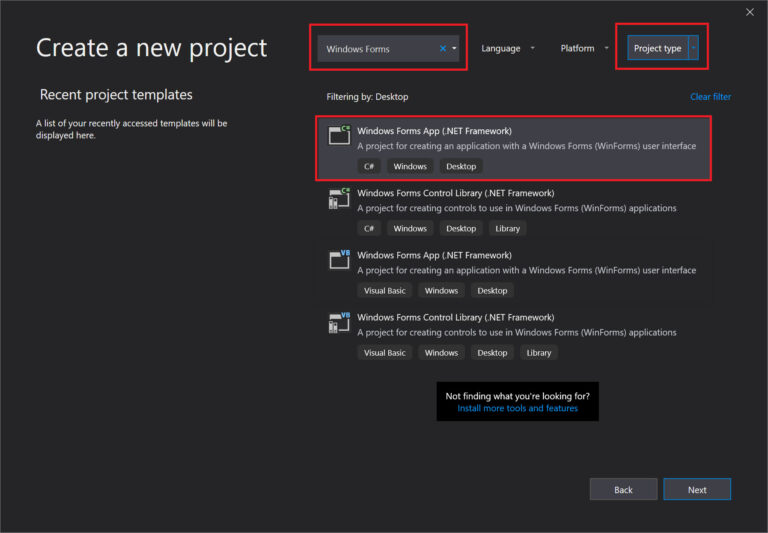Click Desktop tag on C# Control Library

point(461,229)
